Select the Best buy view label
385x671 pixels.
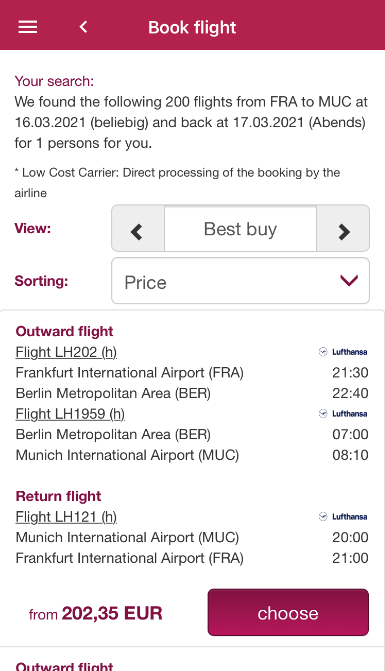point(240,229)
